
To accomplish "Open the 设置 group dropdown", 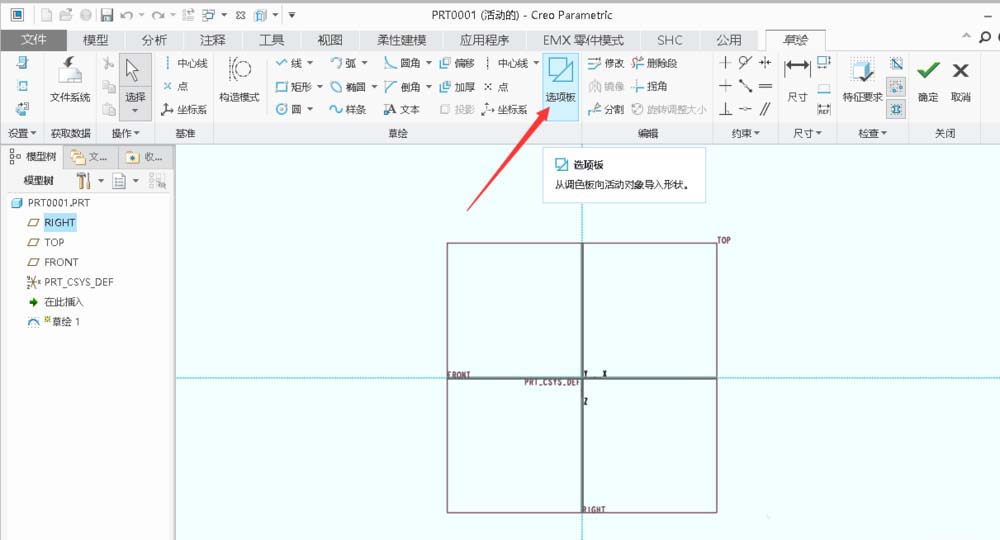I will [x=22, y=133].
